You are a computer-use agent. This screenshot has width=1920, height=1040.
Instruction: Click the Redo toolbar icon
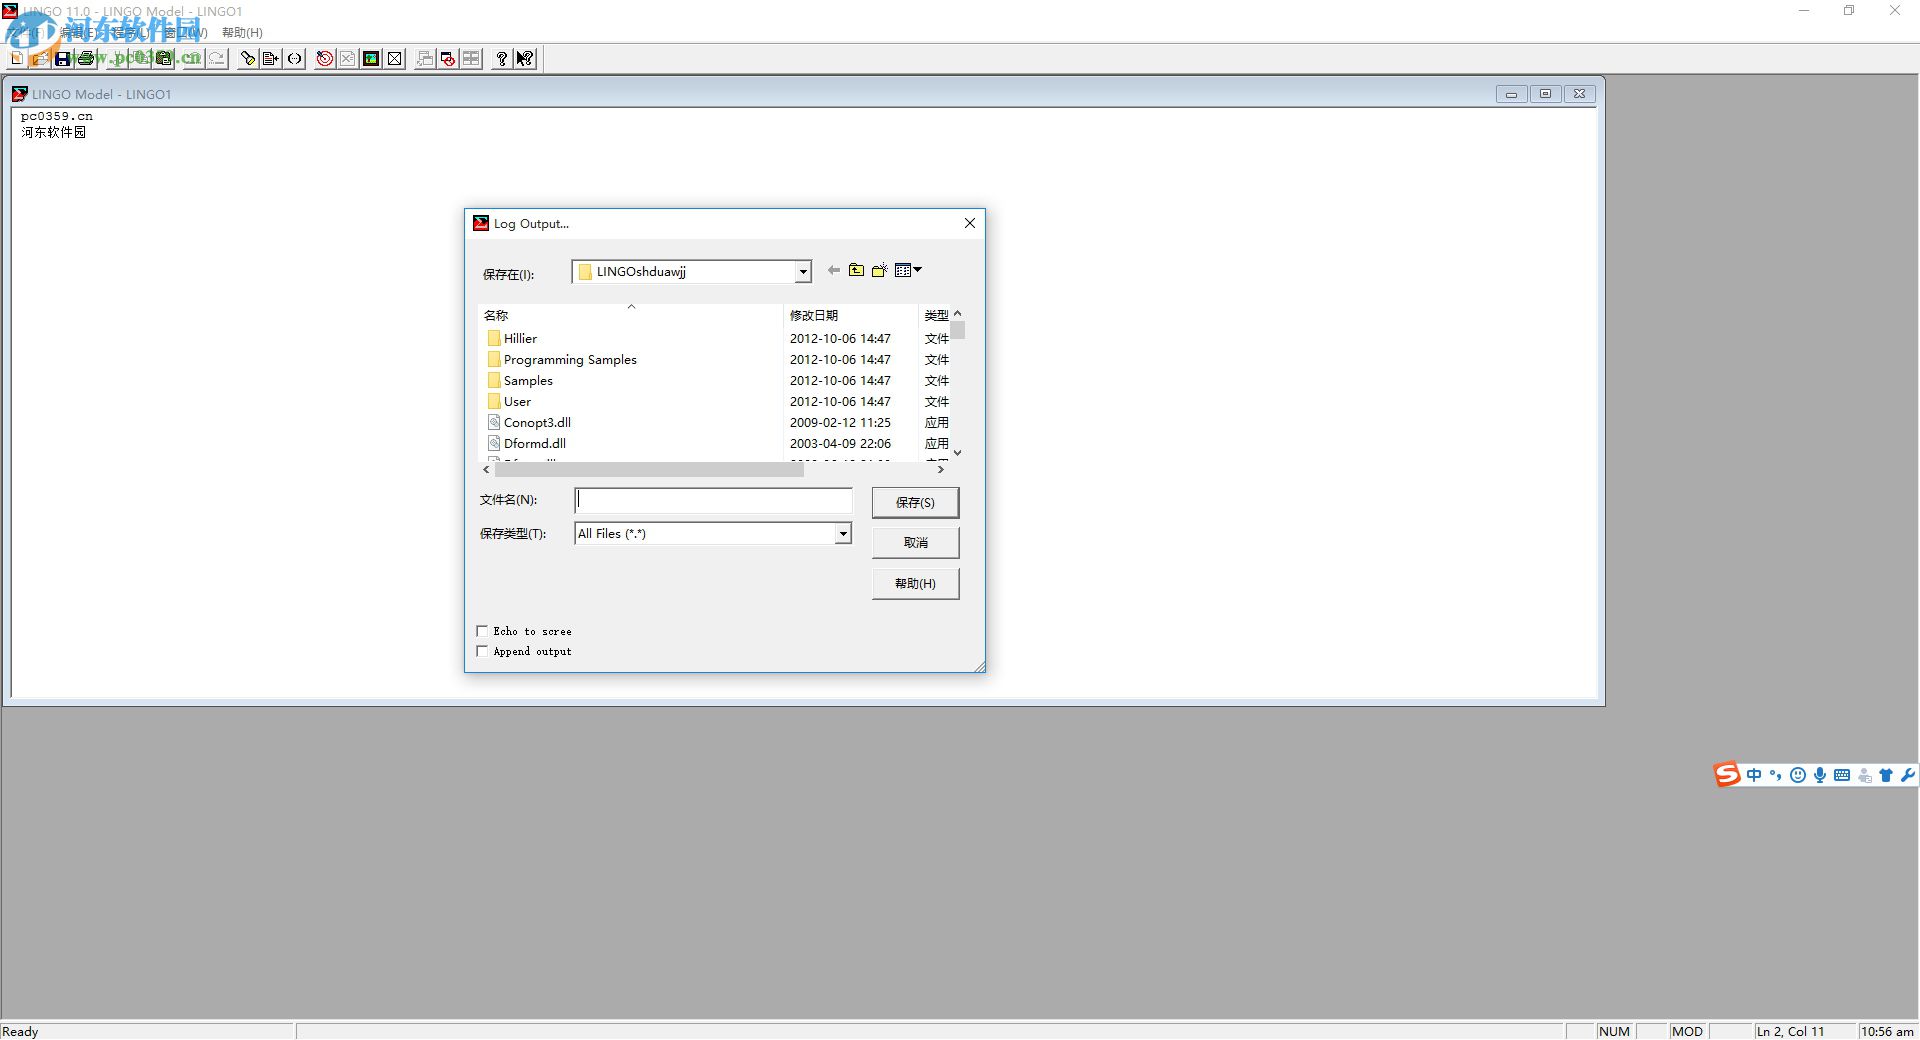(216, 59)
